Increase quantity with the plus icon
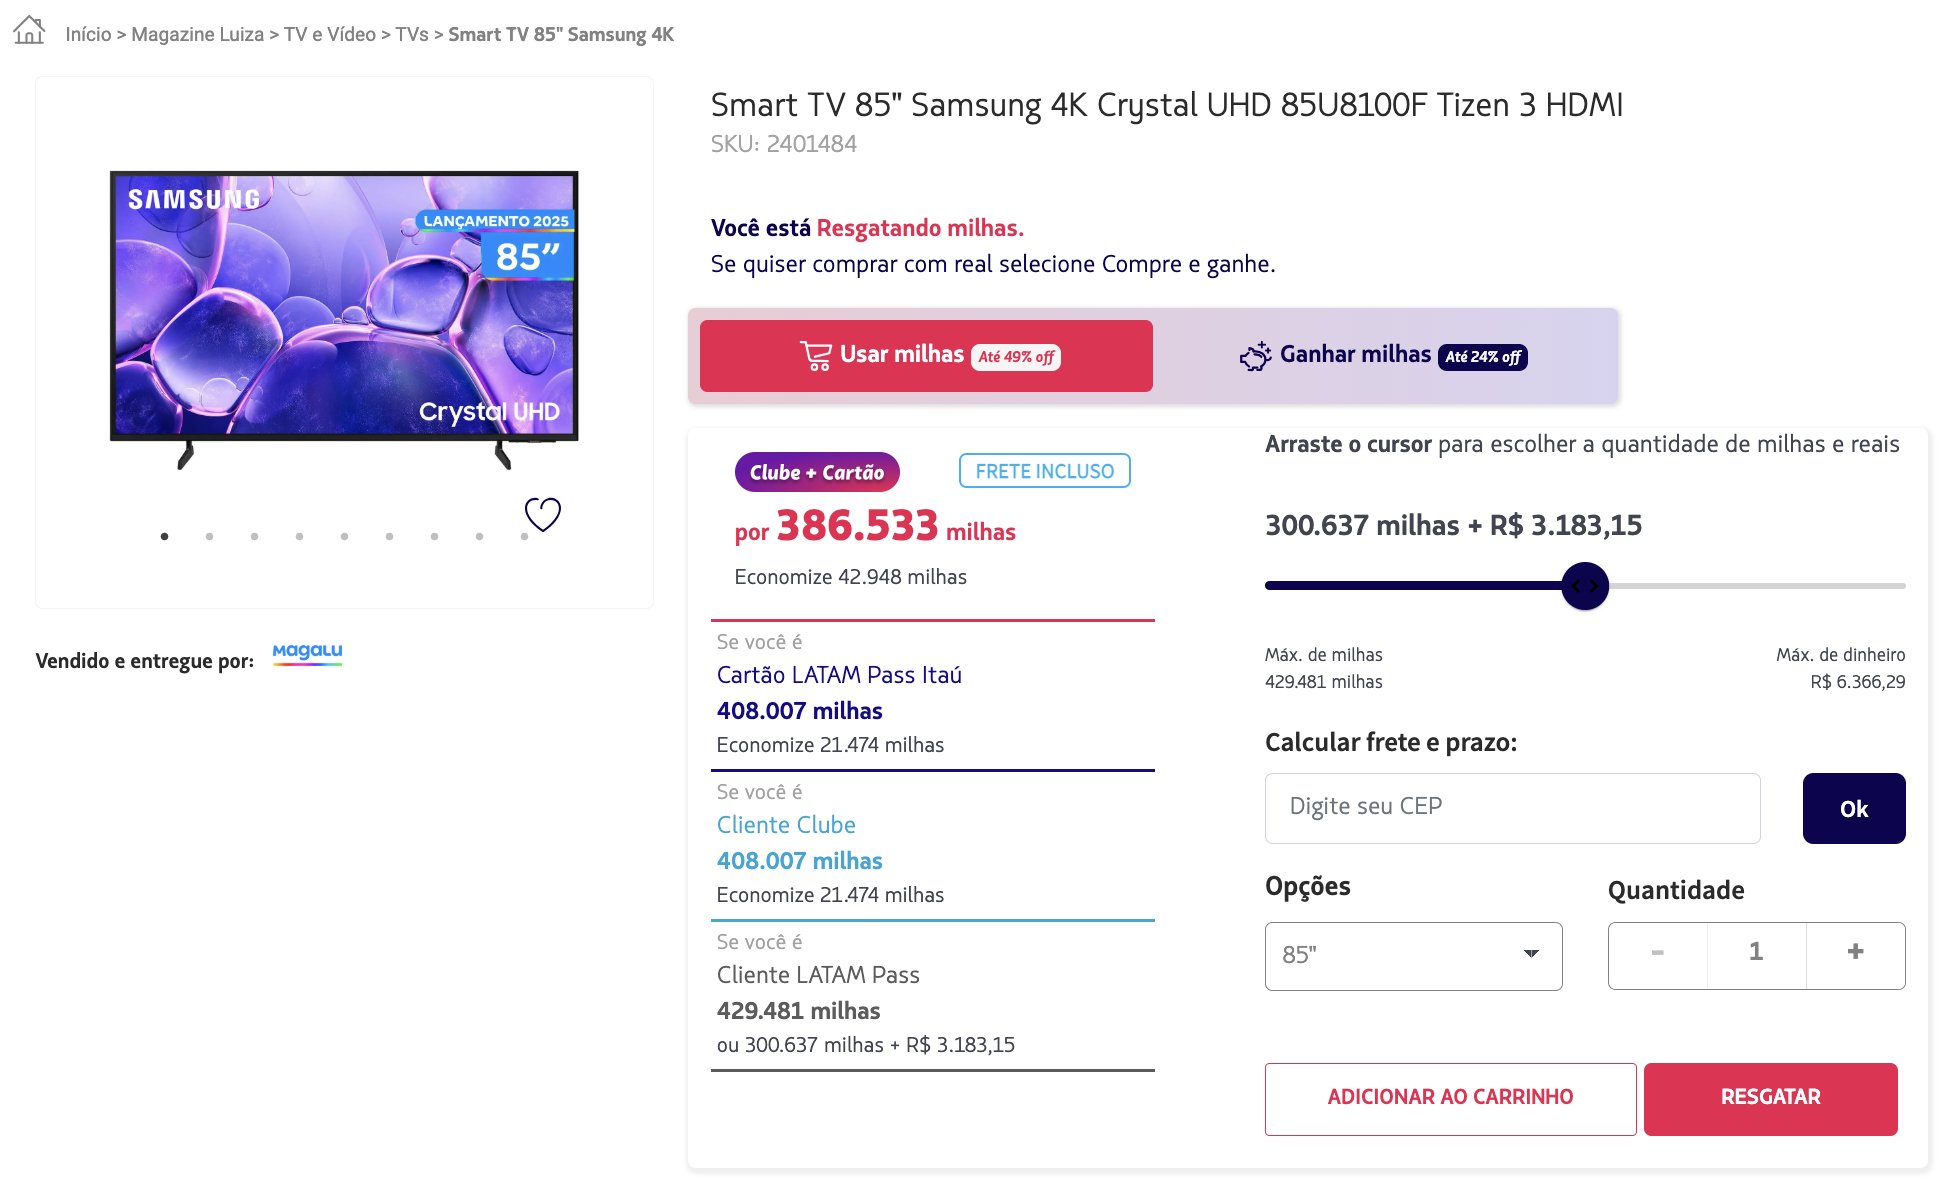This screenshot has width=1950, height=1190. (1855, 953)
